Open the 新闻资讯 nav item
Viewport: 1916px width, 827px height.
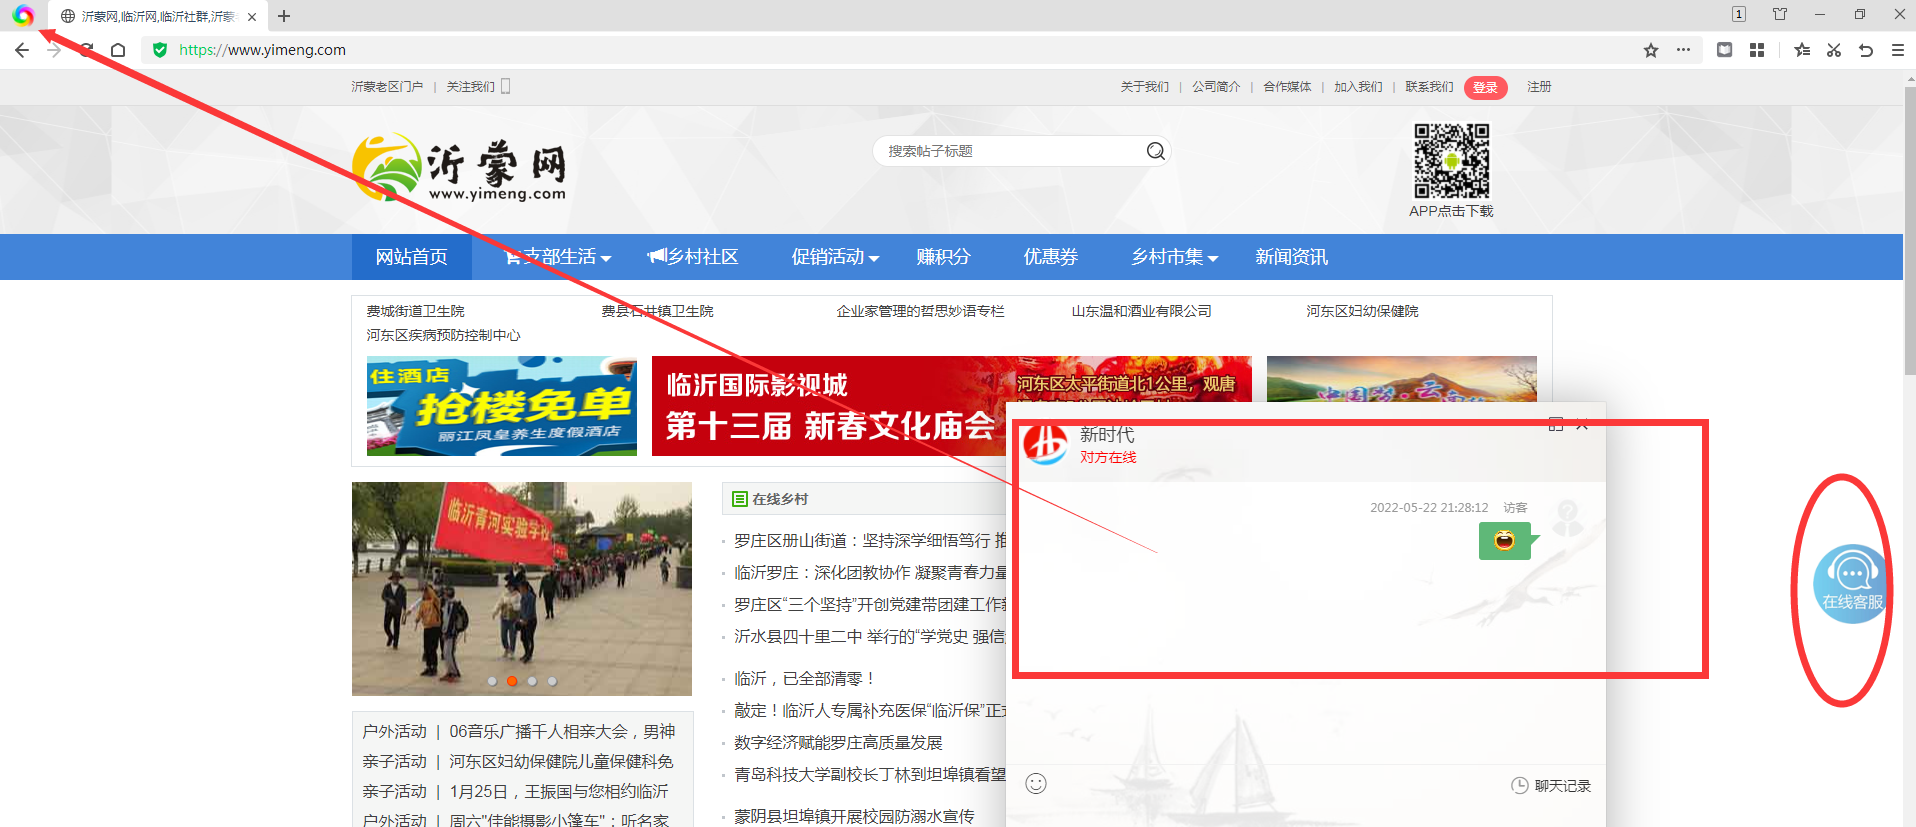coord(1291,257)
